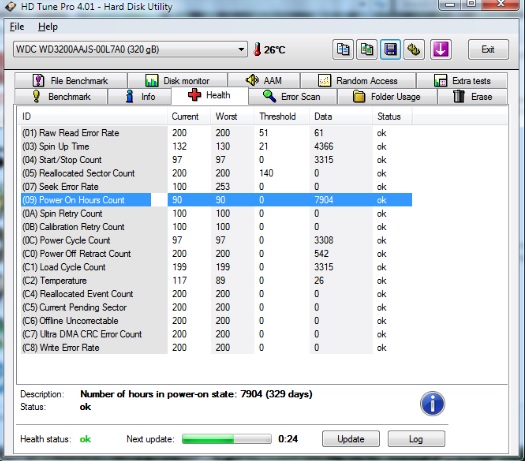Select the (C5) Current Pending Sector row
The image size is (525, 461).
(216, 307)
